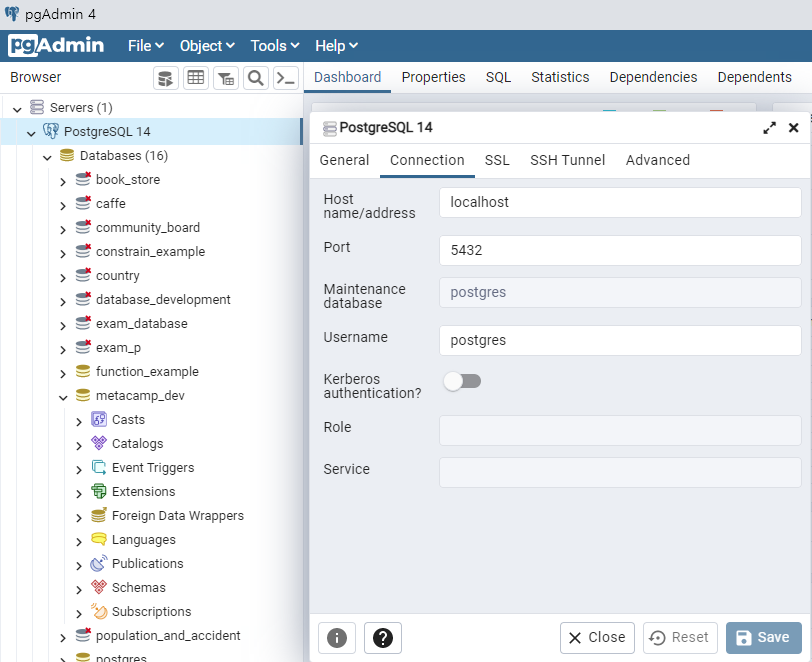Collapse the Databases node
The height and width of the screenshot is (662, 812).
tap(47, 157)
